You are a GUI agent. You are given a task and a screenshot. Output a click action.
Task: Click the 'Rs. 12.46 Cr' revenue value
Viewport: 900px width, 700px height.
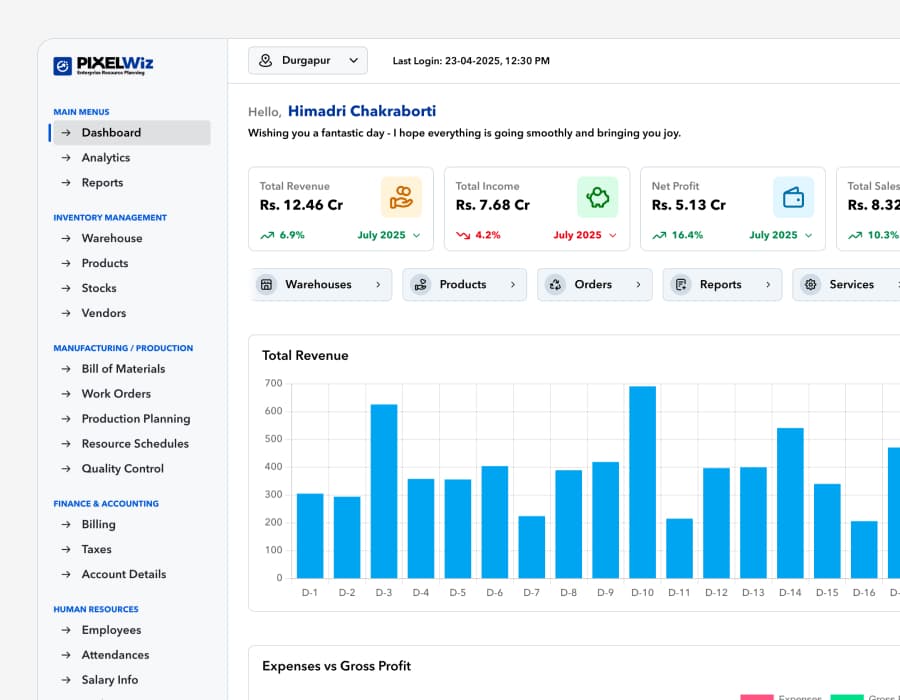coord(301,205)
